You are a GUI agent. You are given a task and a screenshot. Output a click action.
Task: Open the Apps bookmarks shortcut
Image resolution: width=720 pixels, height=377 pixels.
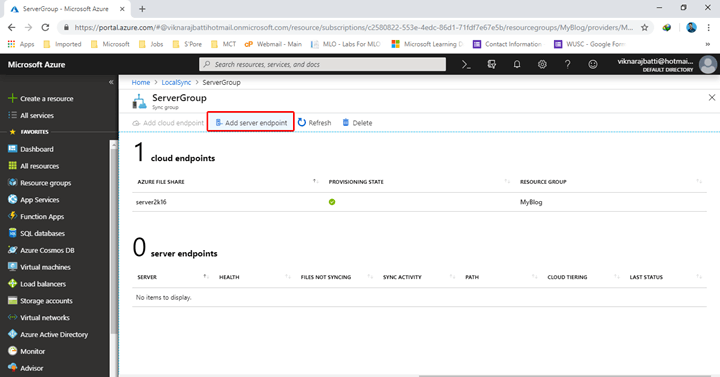[21, 44]
